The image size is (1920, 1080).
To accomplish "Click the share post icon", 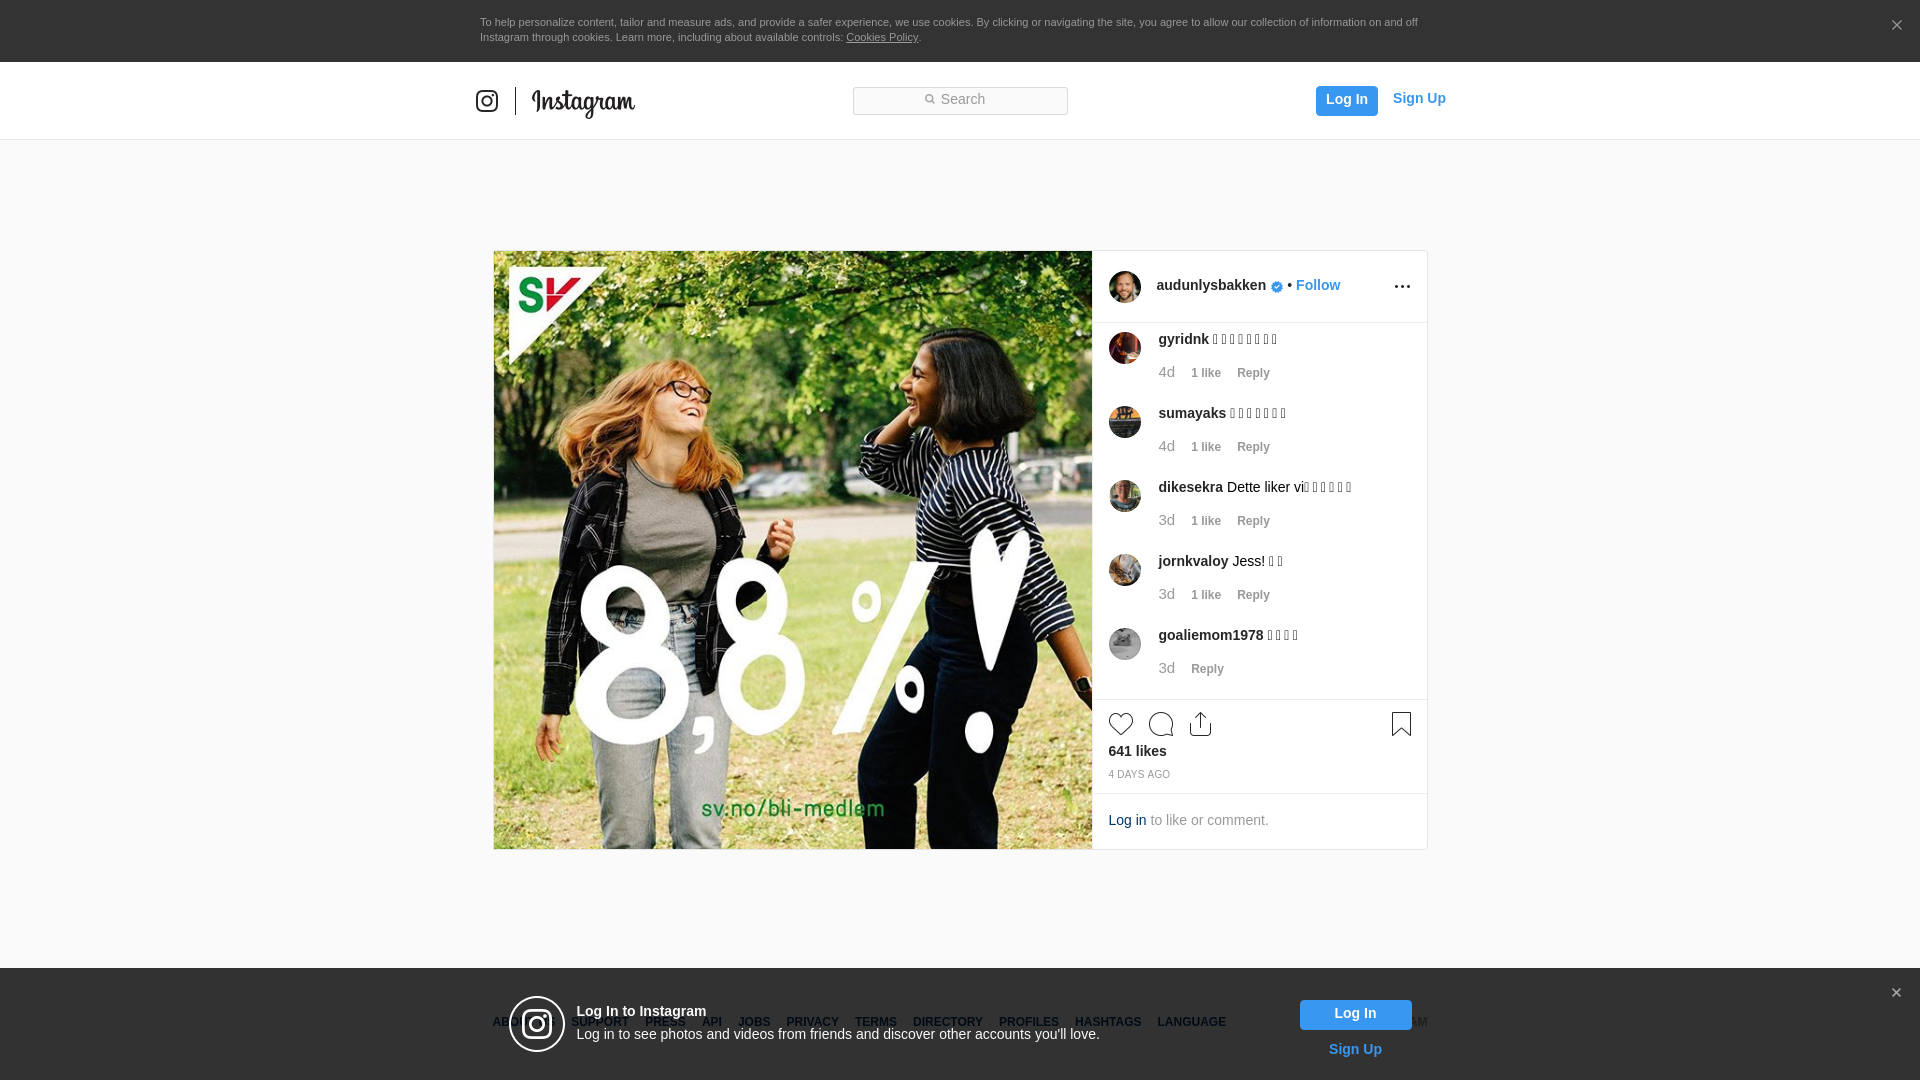I will click(x=1200, y=724).
